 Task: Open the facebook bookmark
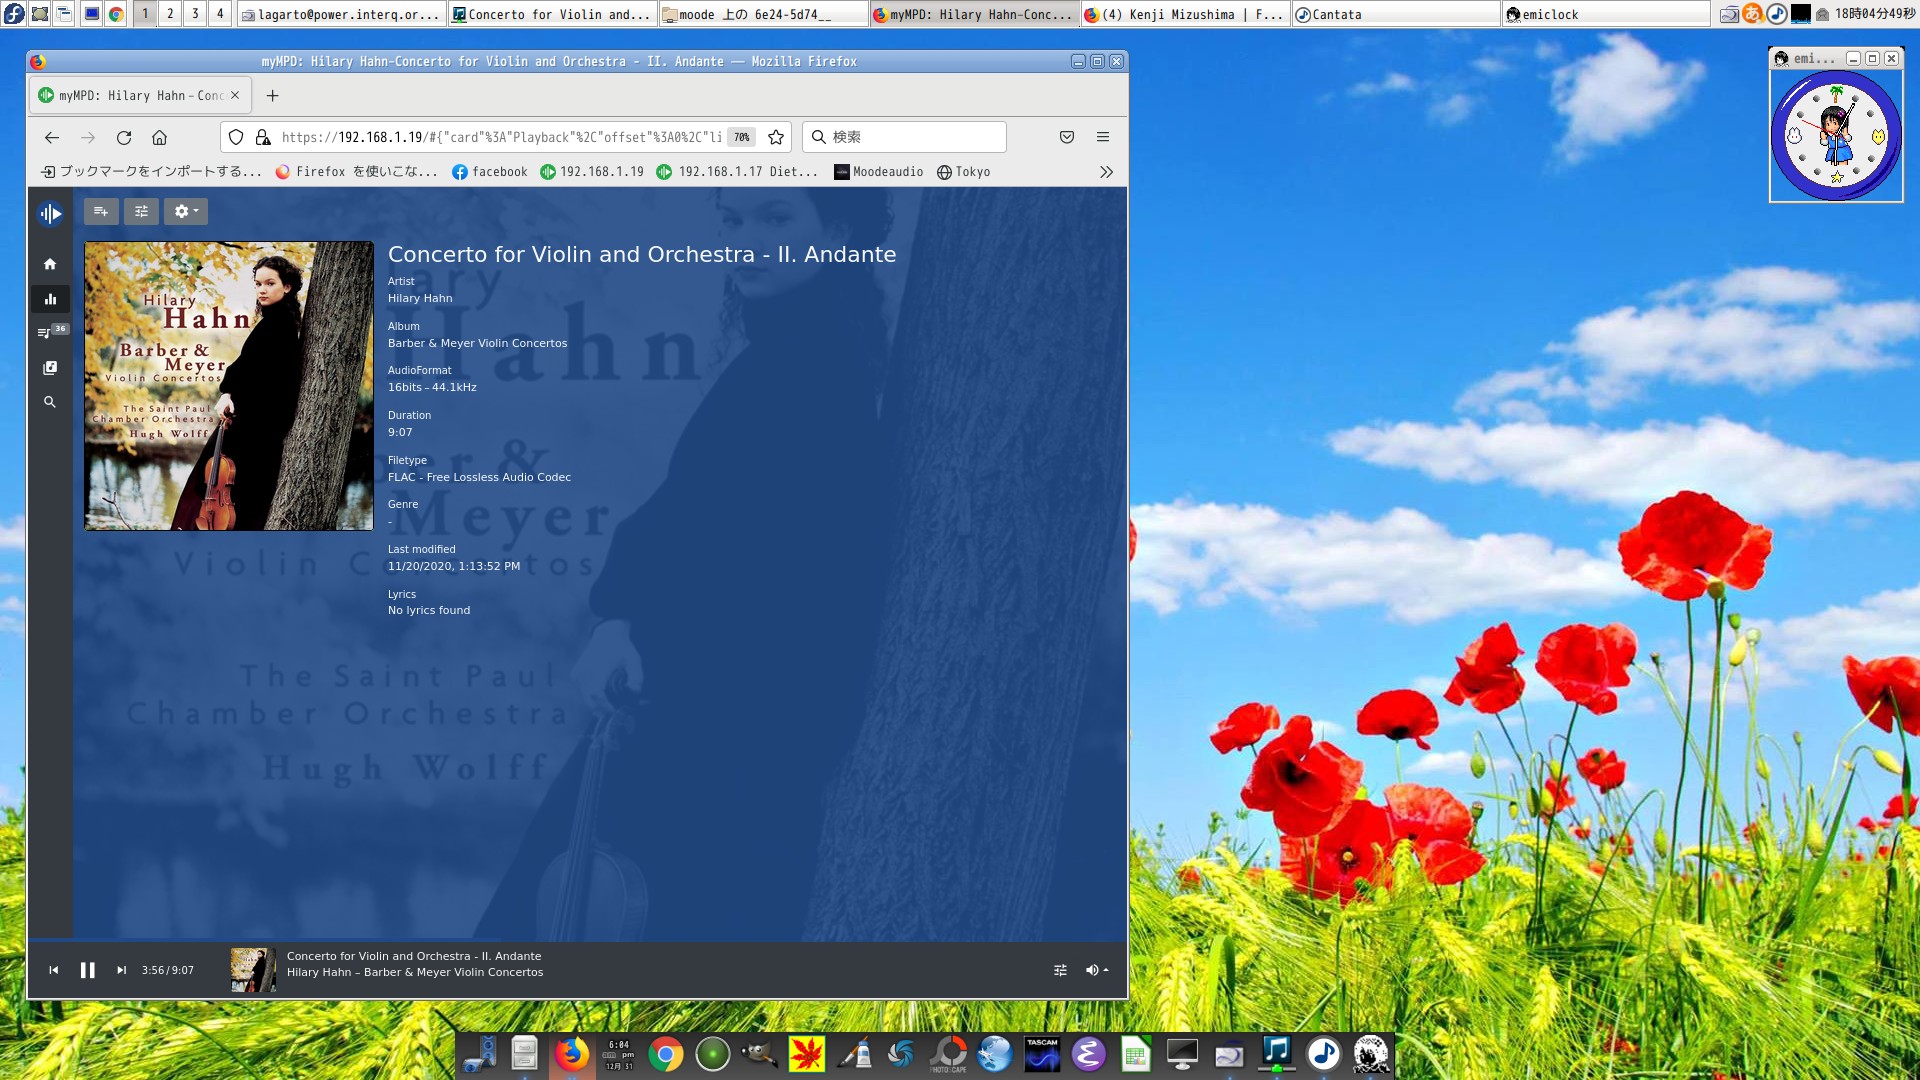(x=490, y=172)
